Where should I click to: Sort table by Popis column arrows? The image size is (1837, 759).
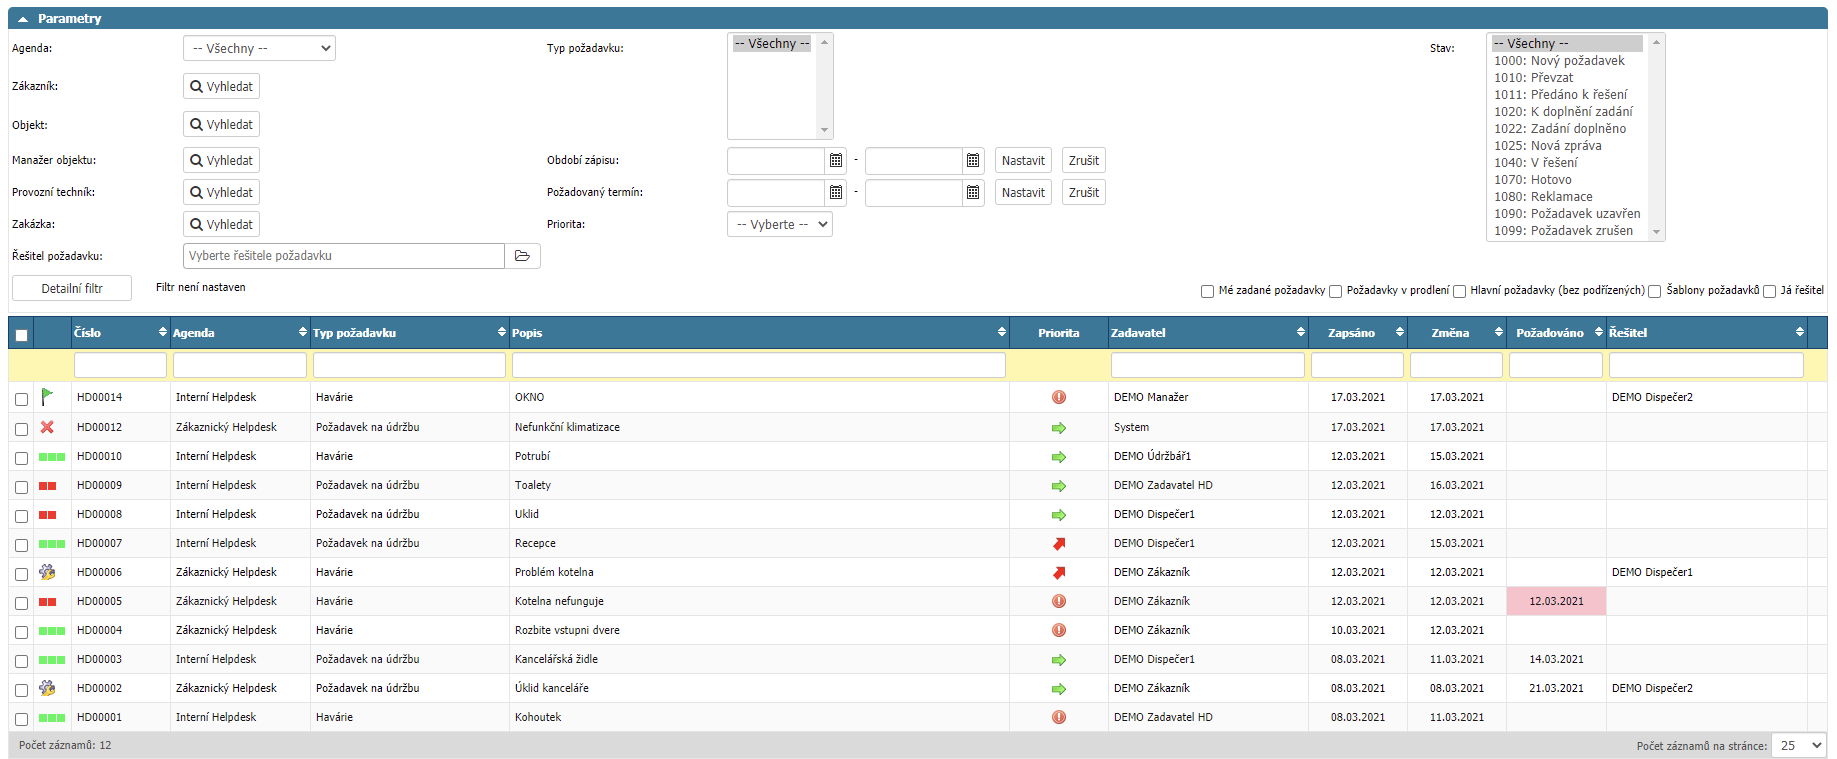[x=1001, y=332]
